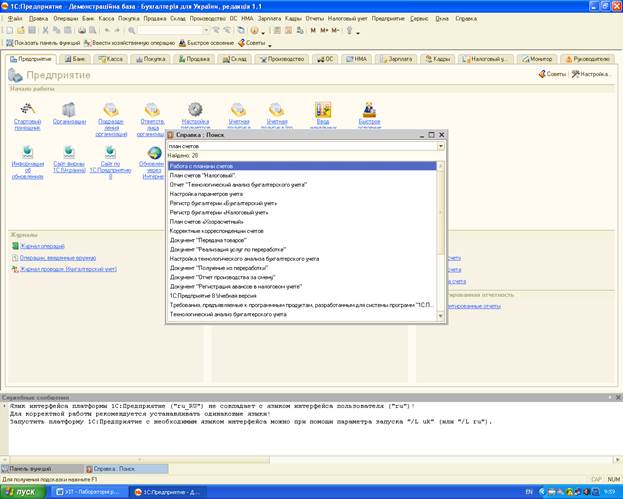Click Советы button in the toolbar
623x499 pixels.
coord(252,43)
